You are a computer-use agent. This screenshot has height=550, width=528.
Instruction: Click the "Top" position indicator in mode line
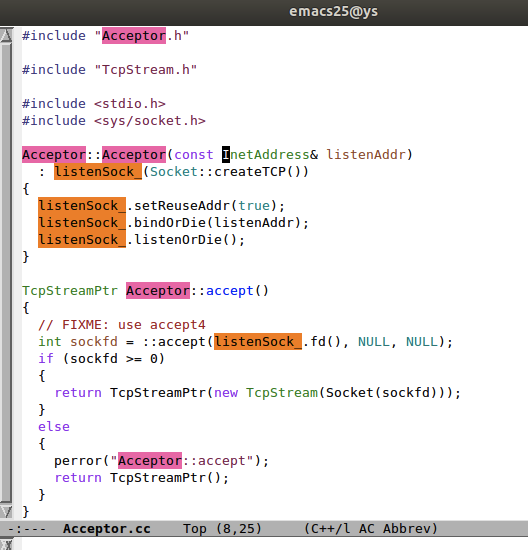(194, 529)
